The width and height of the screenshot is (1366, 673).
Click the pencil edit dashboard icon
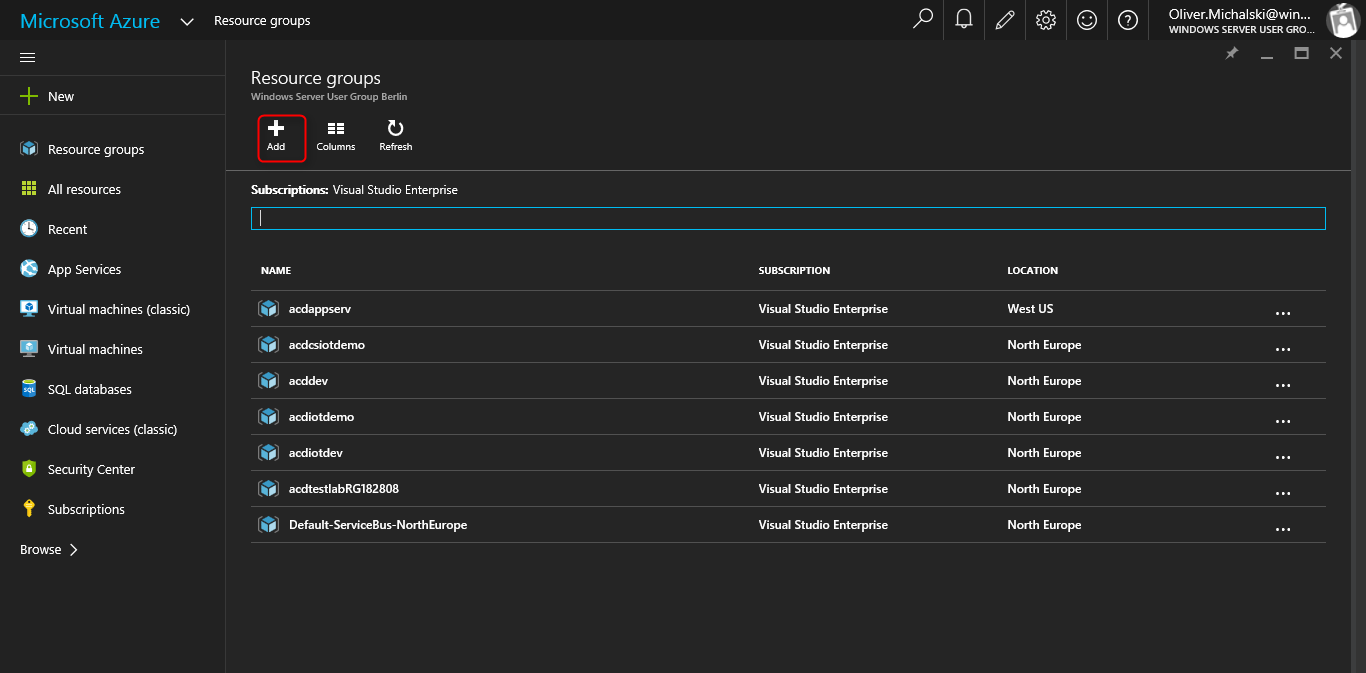pyautogui.click(x=1005, y=20)
